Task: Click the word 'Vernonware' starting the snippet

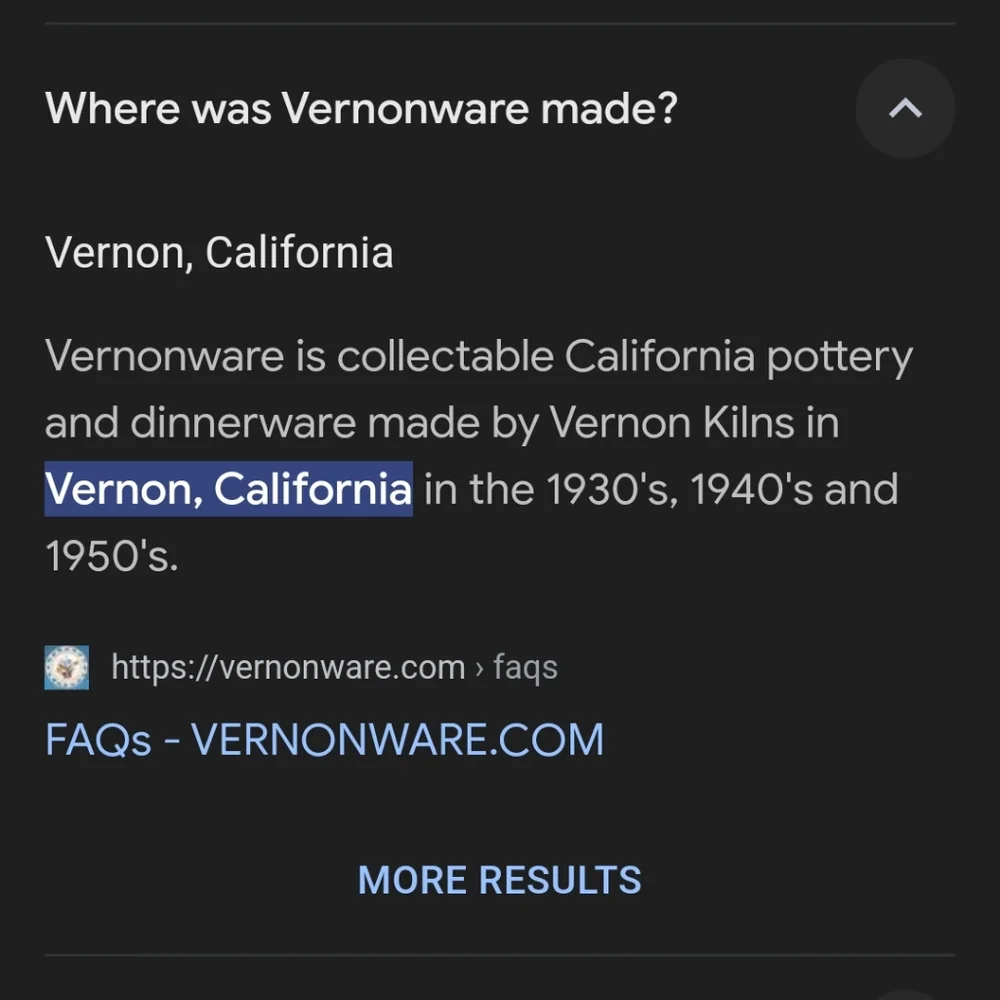Action: point(165,355)
